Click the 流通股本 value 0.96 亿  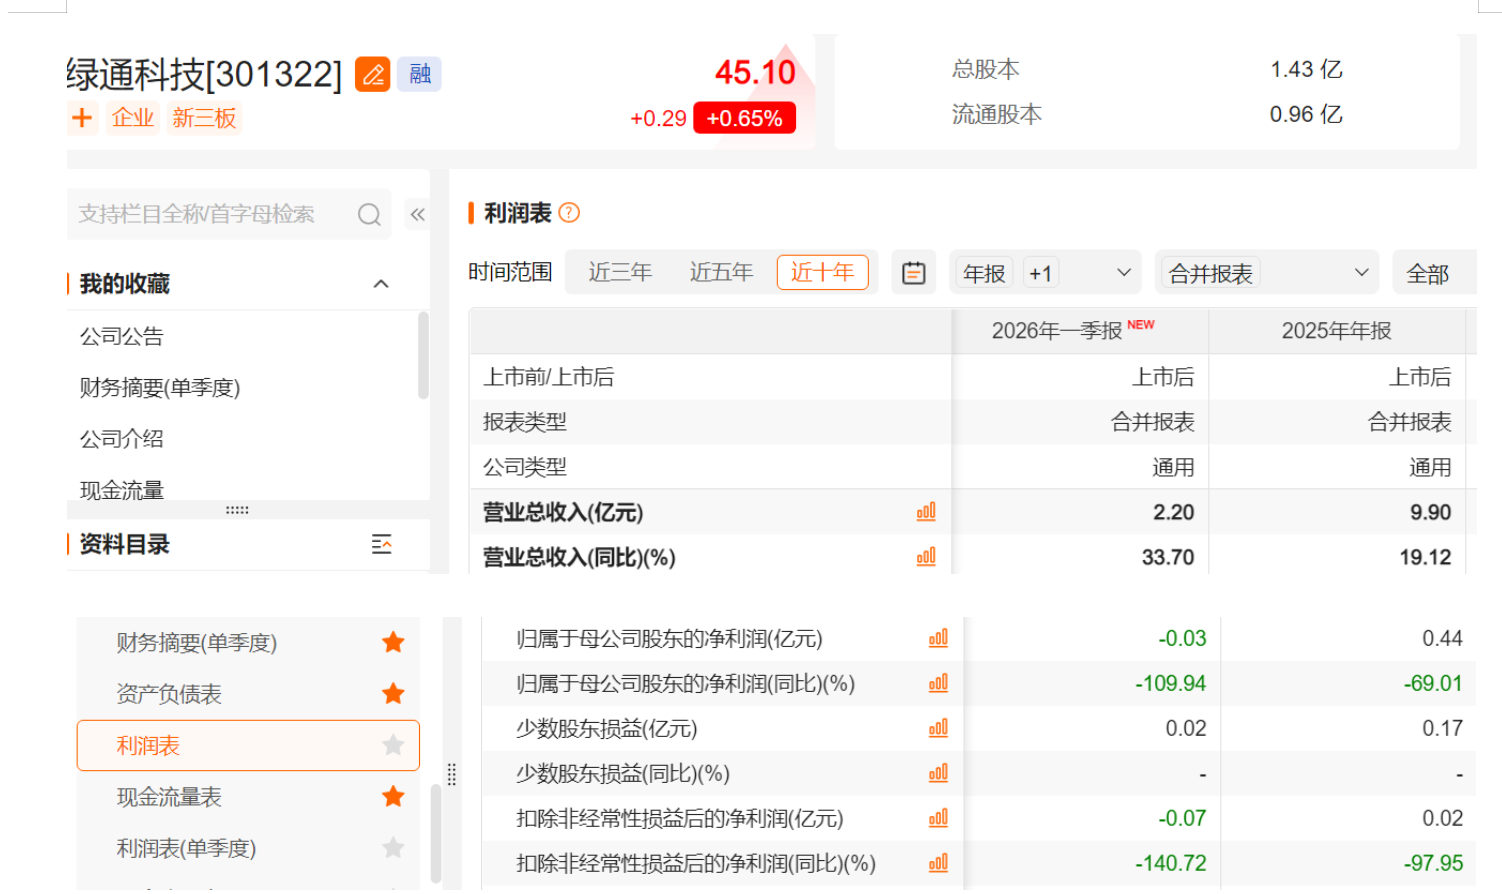click(1306, 114)
